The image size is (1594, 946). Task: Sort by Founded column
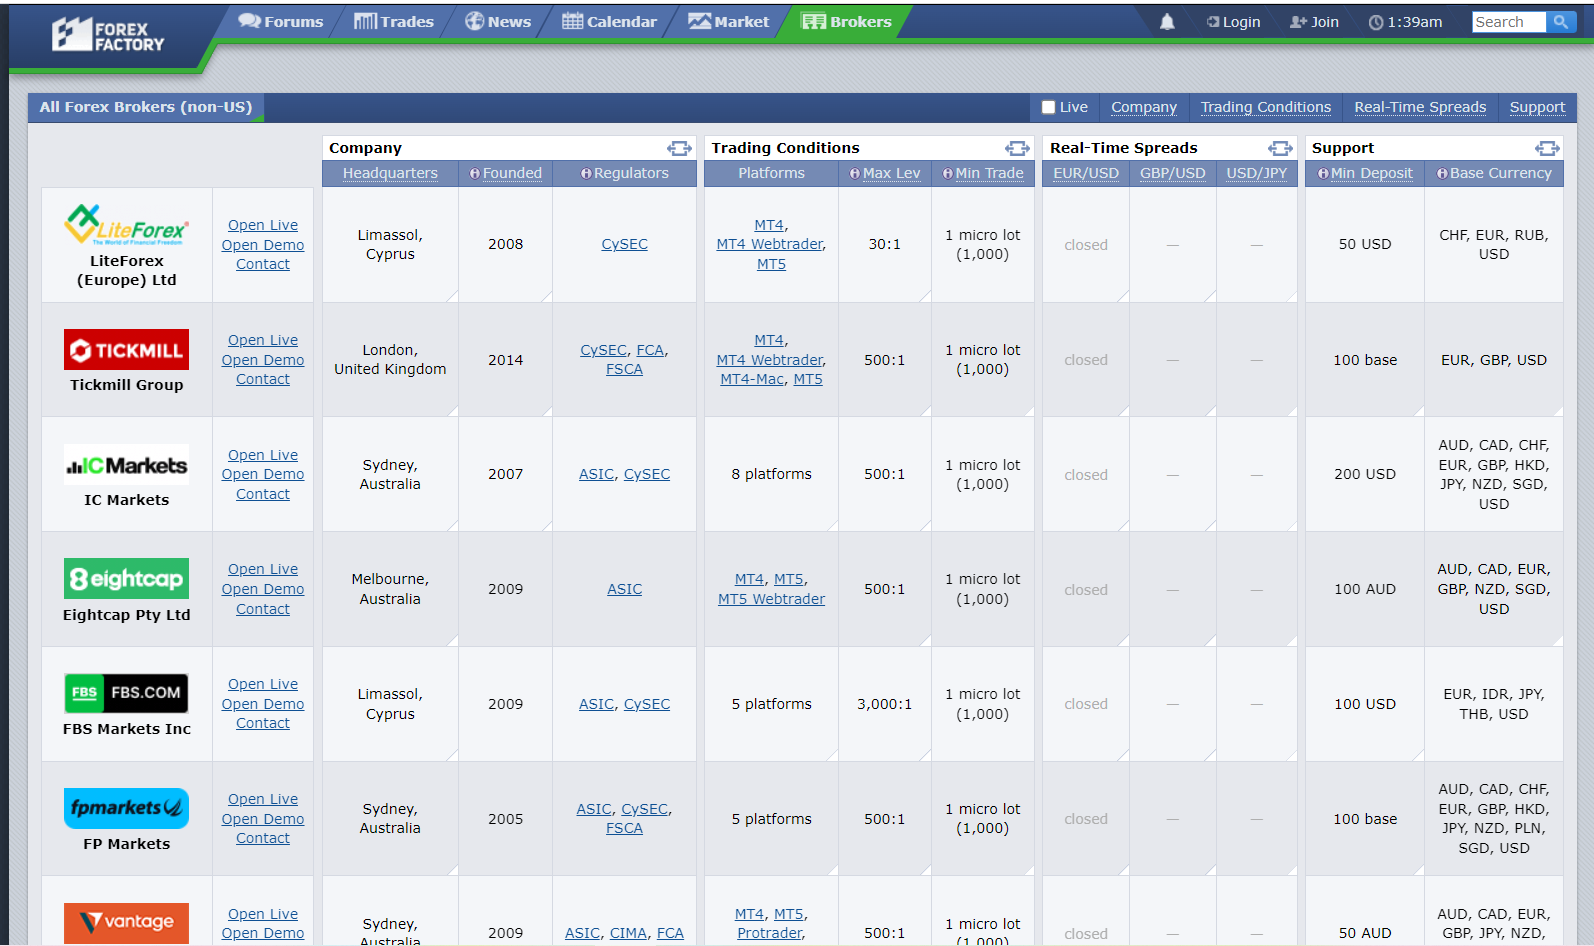(x=505, y=173)
